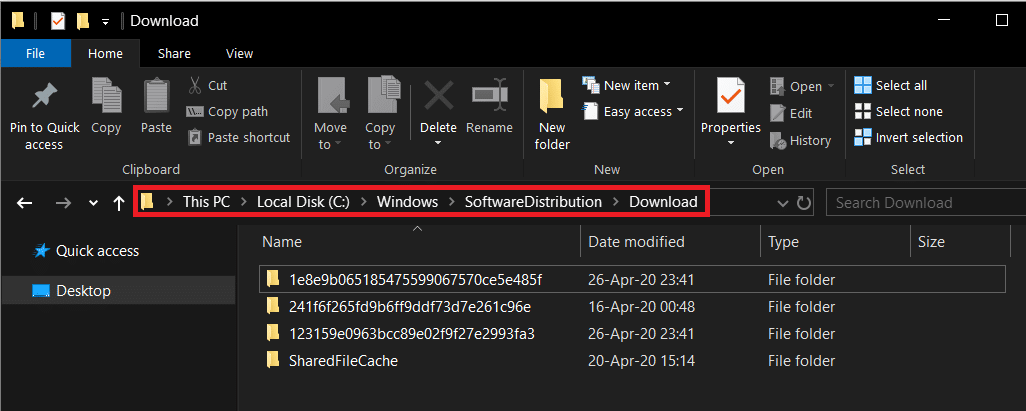This screenshot has width=1026, height=411.
Task: Click the Paste clipboard icon
Action: pyautogui.click(x=156, y=97)
